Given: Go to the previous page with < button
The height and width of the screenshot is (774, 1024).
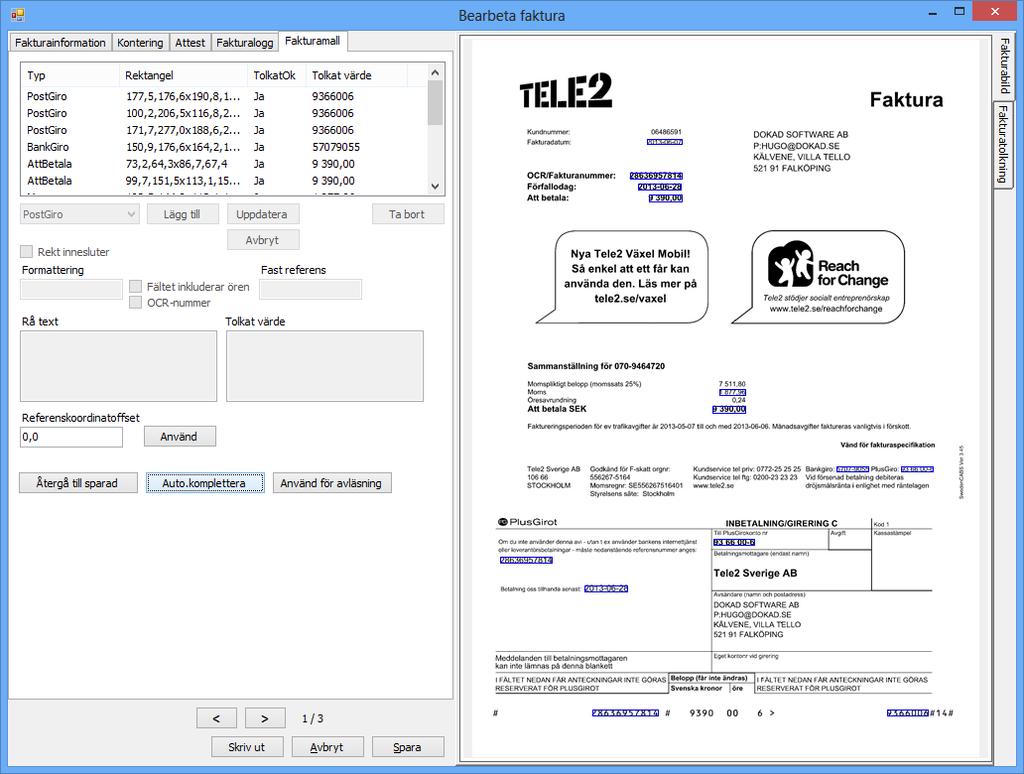Looking at the screenshot, I should click(x=216, y=718).
